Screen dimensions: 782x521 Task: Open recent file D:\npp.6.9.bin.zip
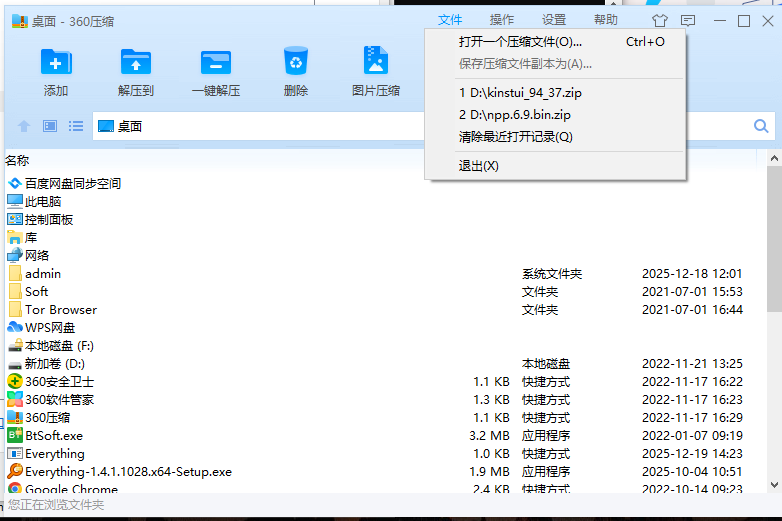pyautogui.click(x=556, y=115)
